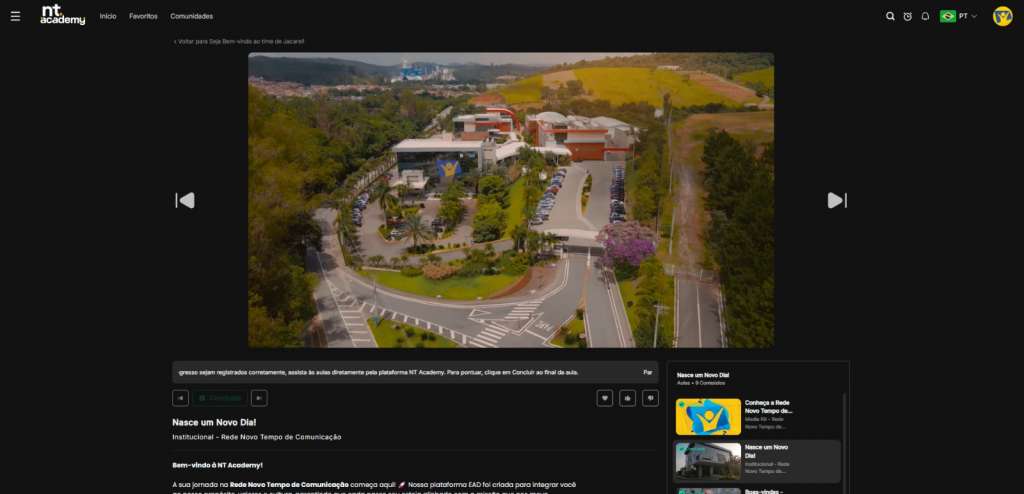Viewport: 1024px width, 494px height.
Task: Open the notifications bell
Action: click(x=925, y=16)
